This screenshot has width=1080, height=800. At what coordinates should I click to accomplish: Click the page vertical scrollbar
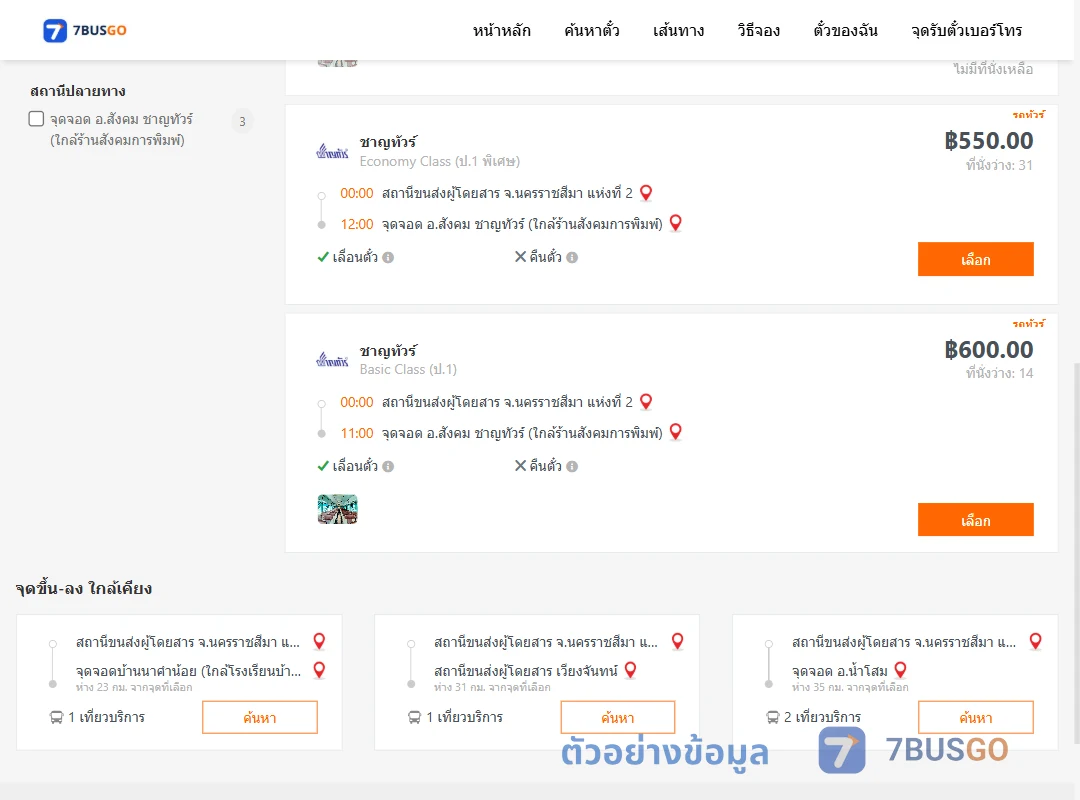(x=1076, y=551)
